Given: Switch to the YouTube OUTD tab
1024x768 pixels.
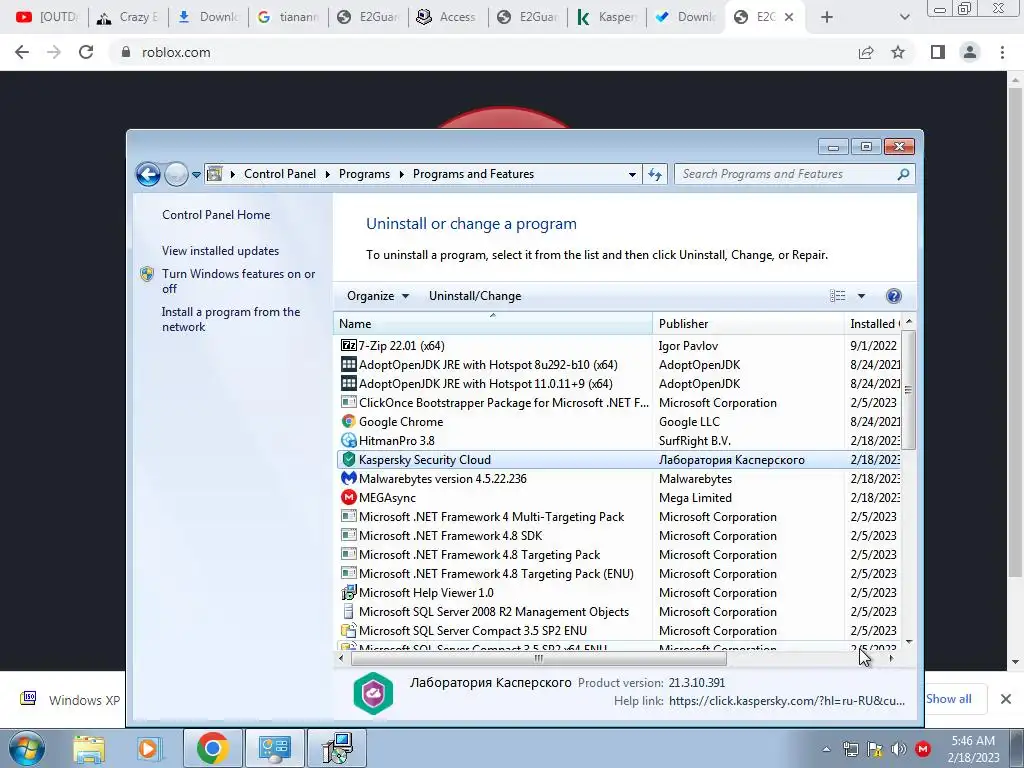Looking at the screenshot, I should click(47, 17).
